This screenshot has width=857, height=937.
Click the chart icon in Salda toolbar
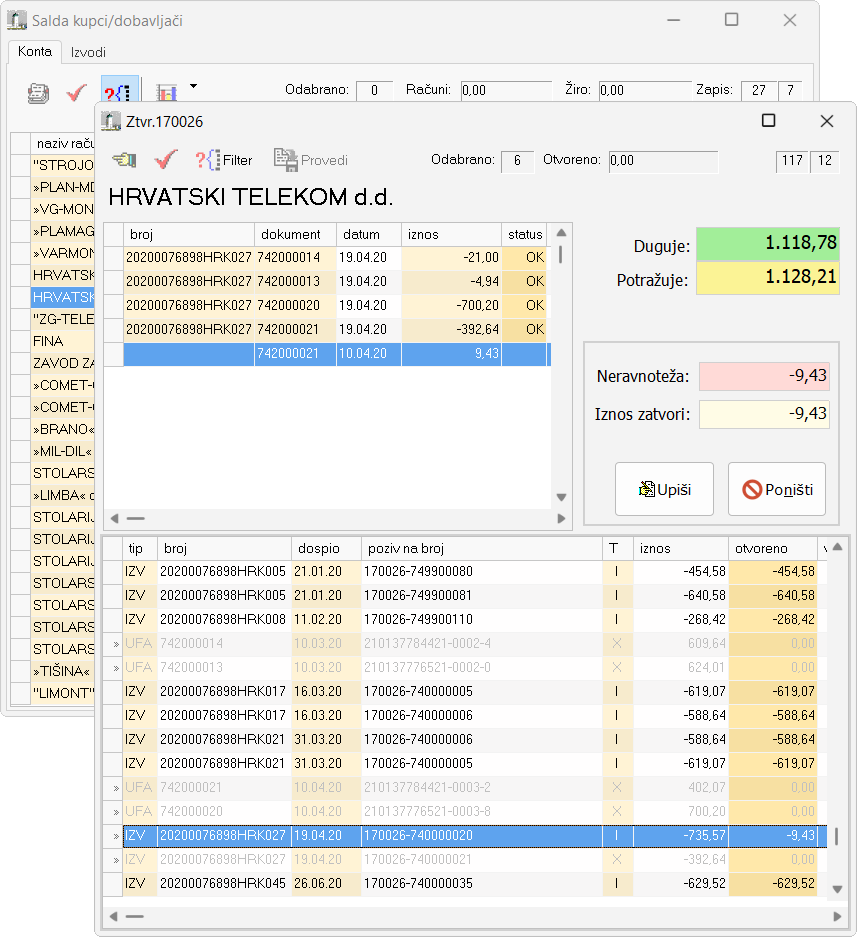point(167,93)
